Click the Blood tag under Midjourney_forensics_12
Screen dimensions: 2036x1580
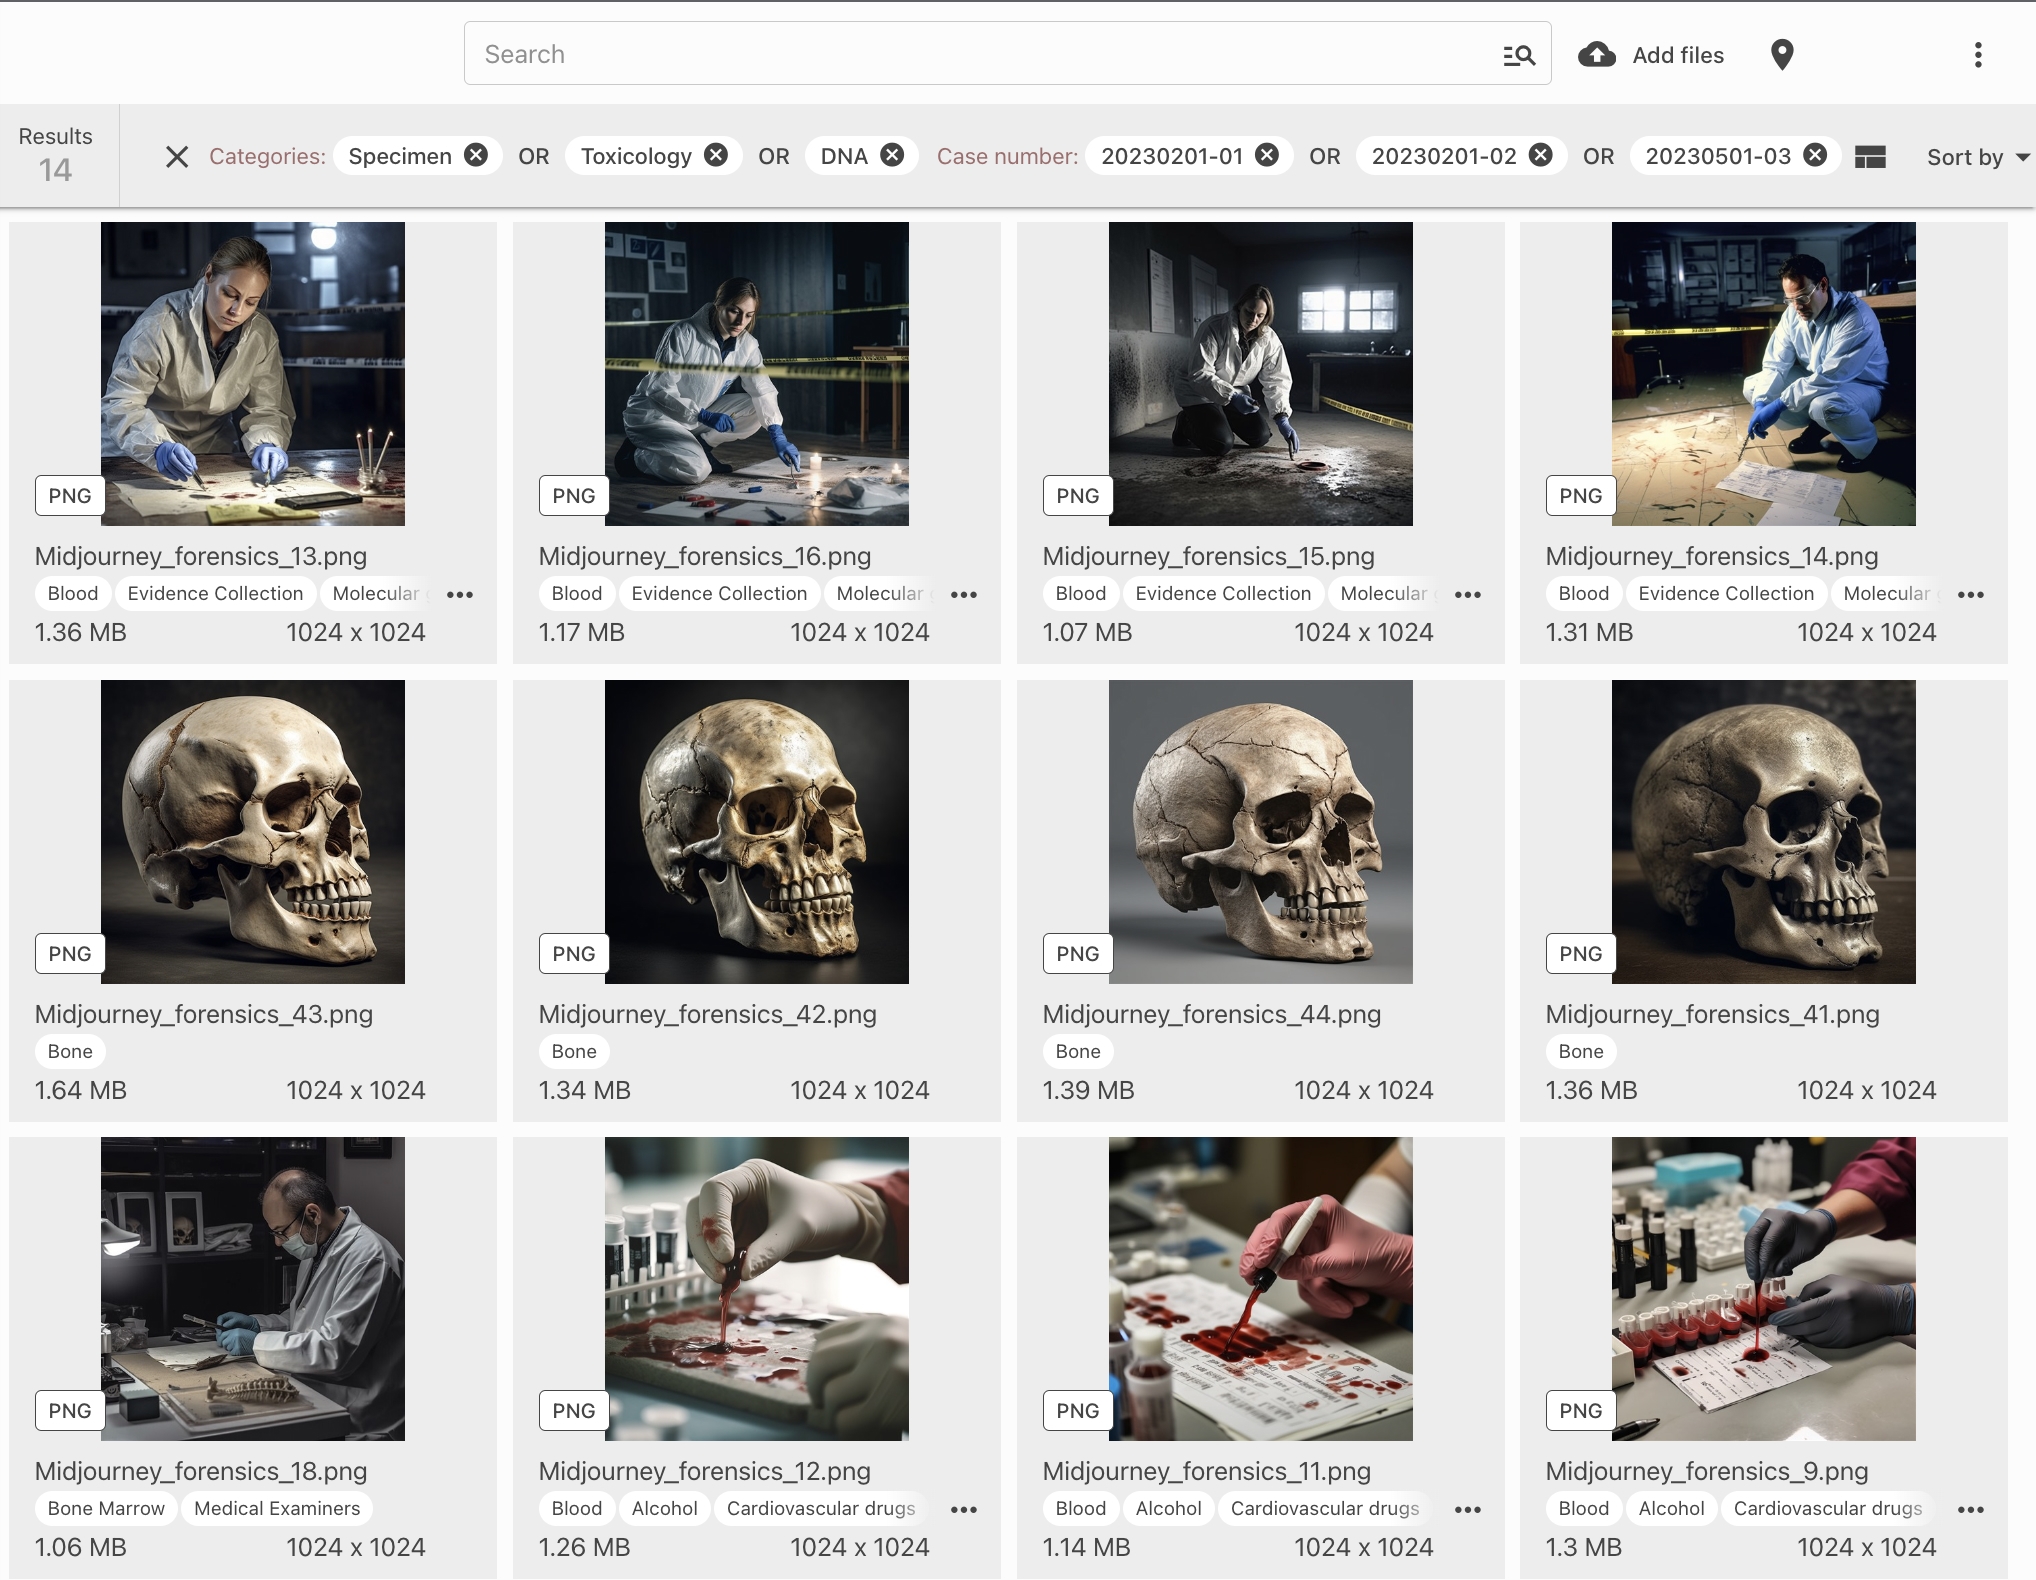click(576, 1509)
